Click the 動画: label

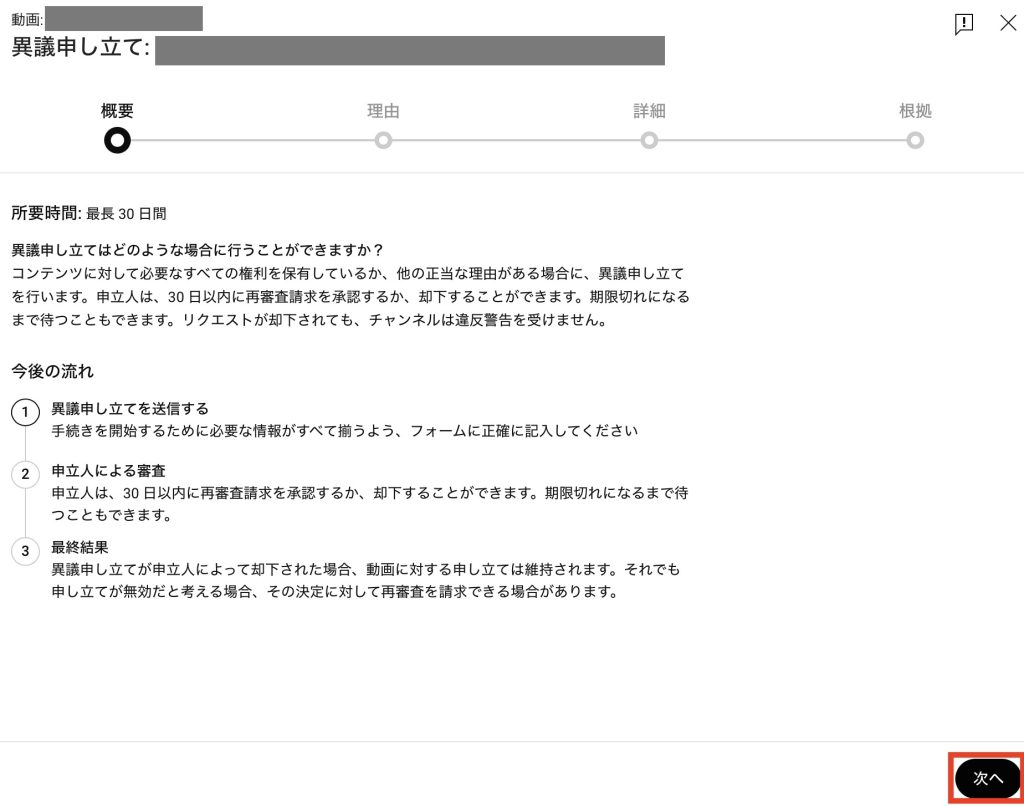[x=27, y=20]
